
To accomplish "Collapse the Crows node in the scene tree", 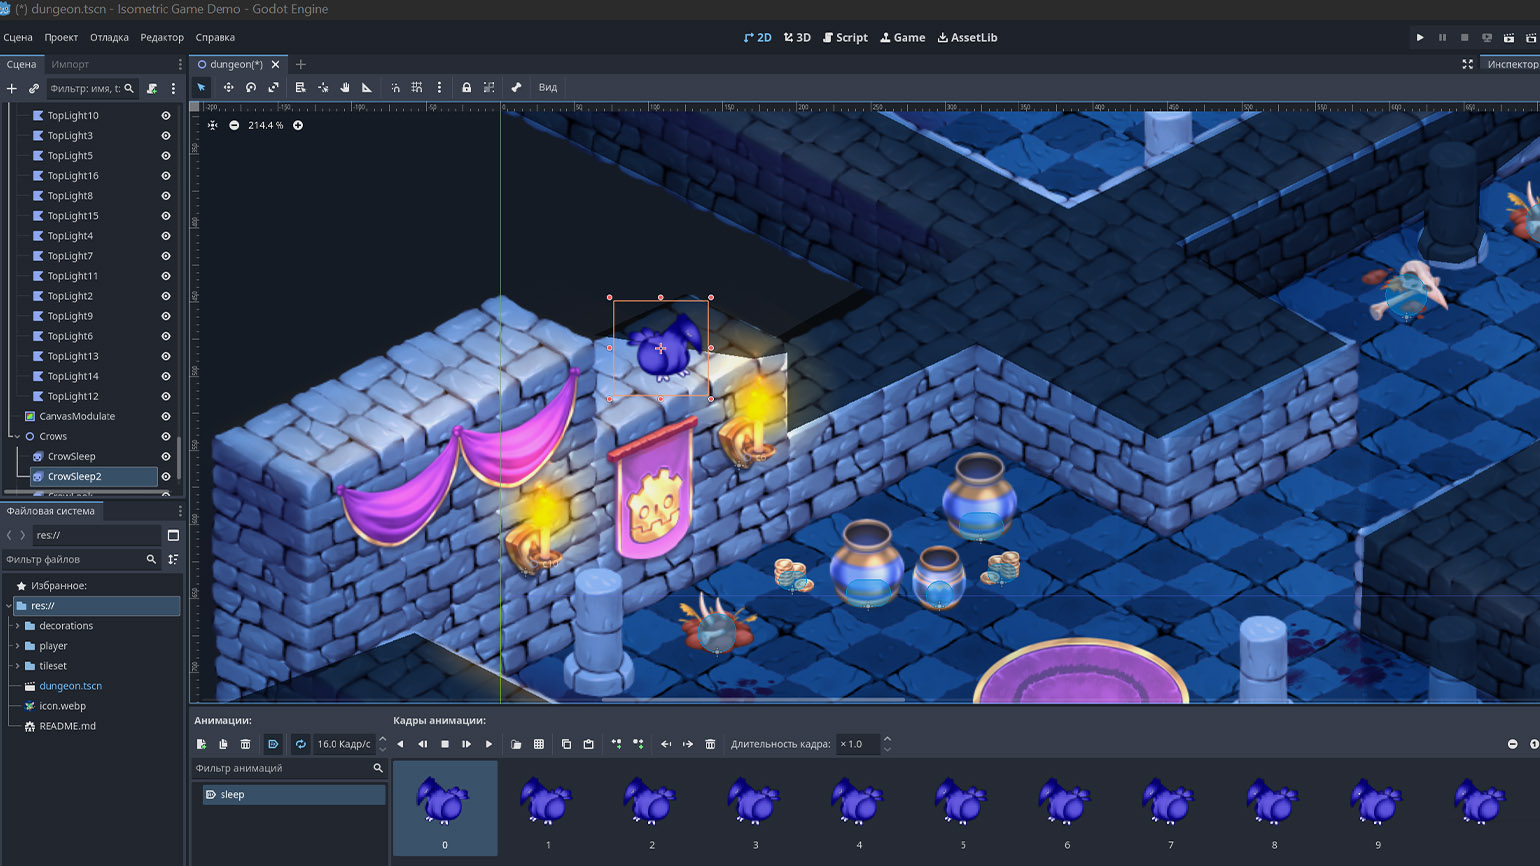I will [17, 436].
